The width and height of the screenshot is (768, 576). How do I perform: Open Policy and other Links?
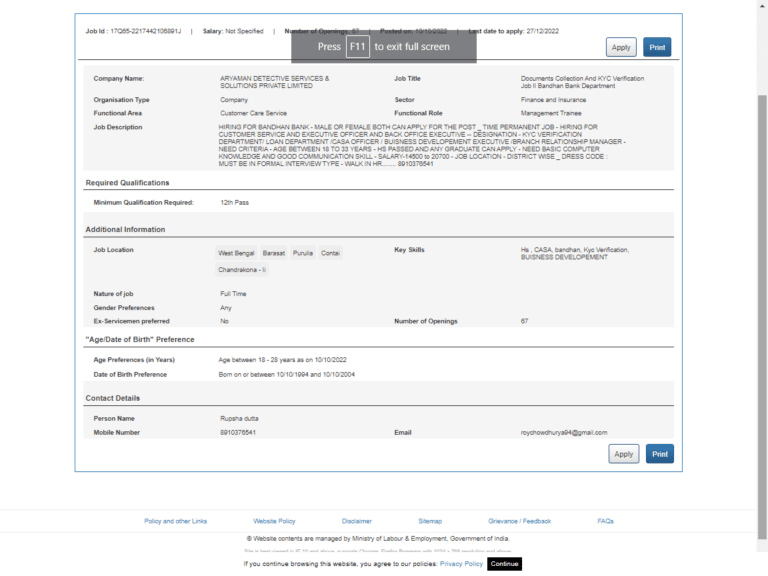coord(175,521)
